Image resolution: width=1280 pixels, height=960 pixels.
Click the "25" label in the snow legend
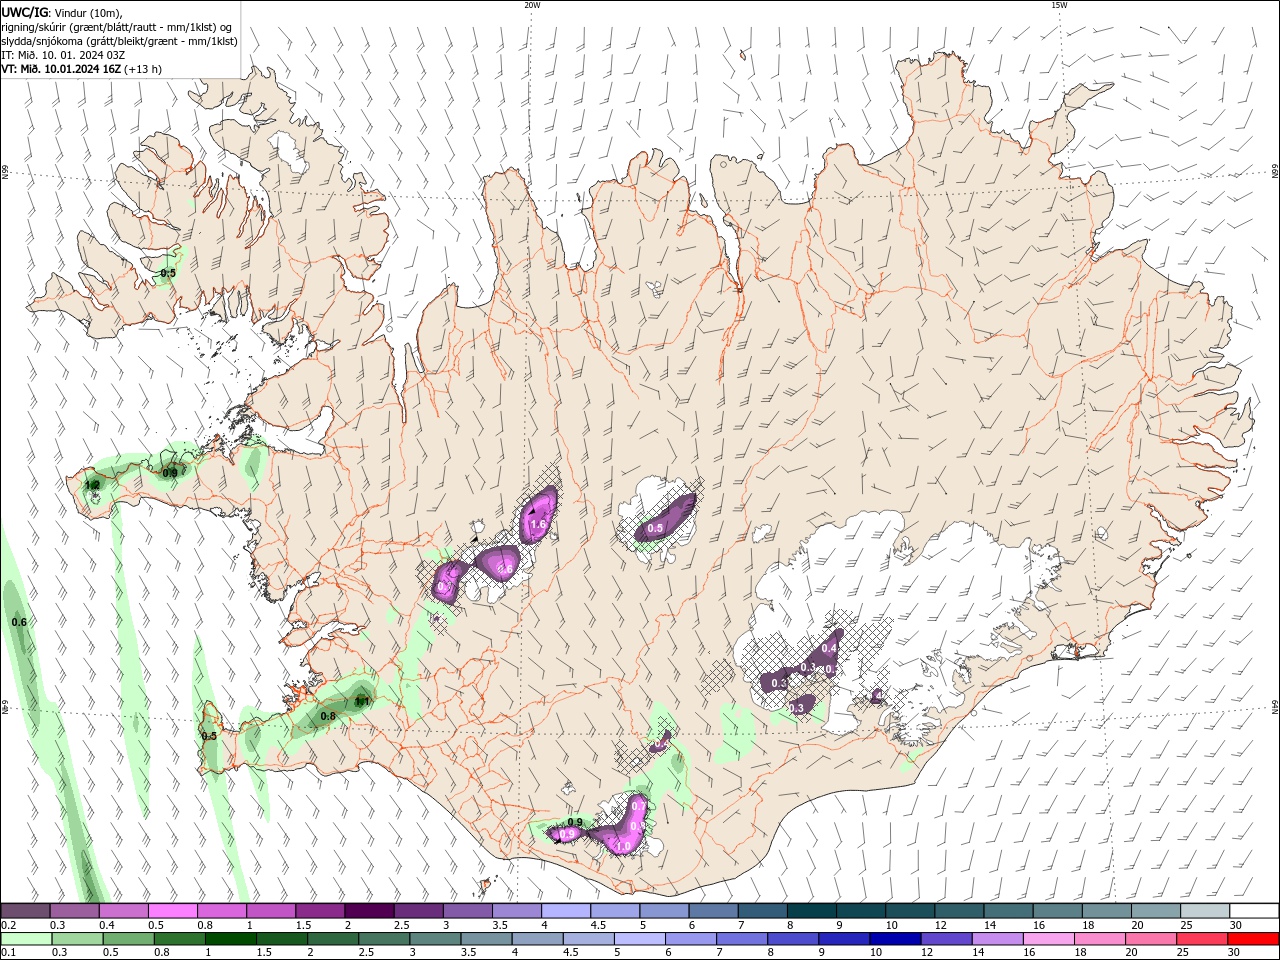click(x=1187, y=925)
